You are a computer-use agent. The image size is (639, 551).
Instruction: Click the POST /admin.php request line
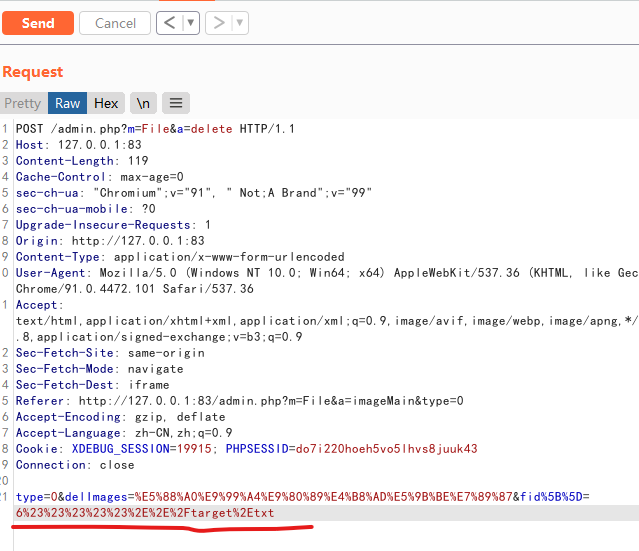click(x=155, y=129)
